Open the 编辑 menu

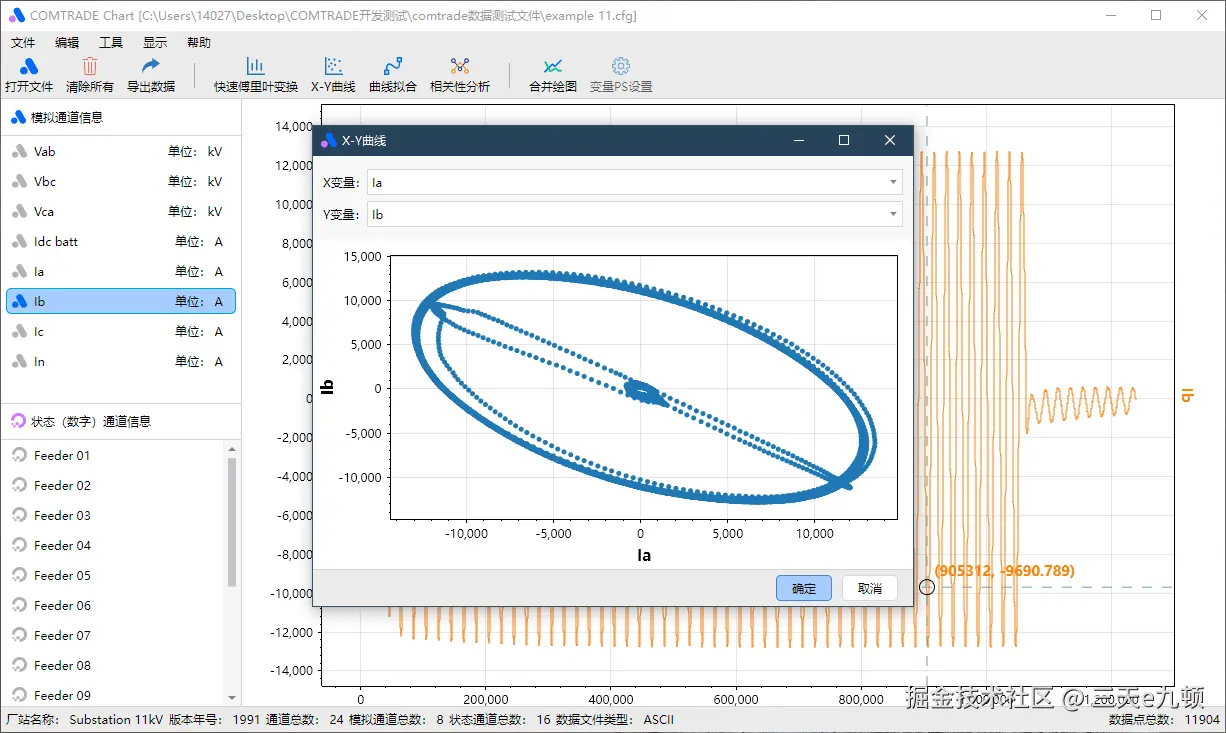pyautogui.click(x=67, y=43)
